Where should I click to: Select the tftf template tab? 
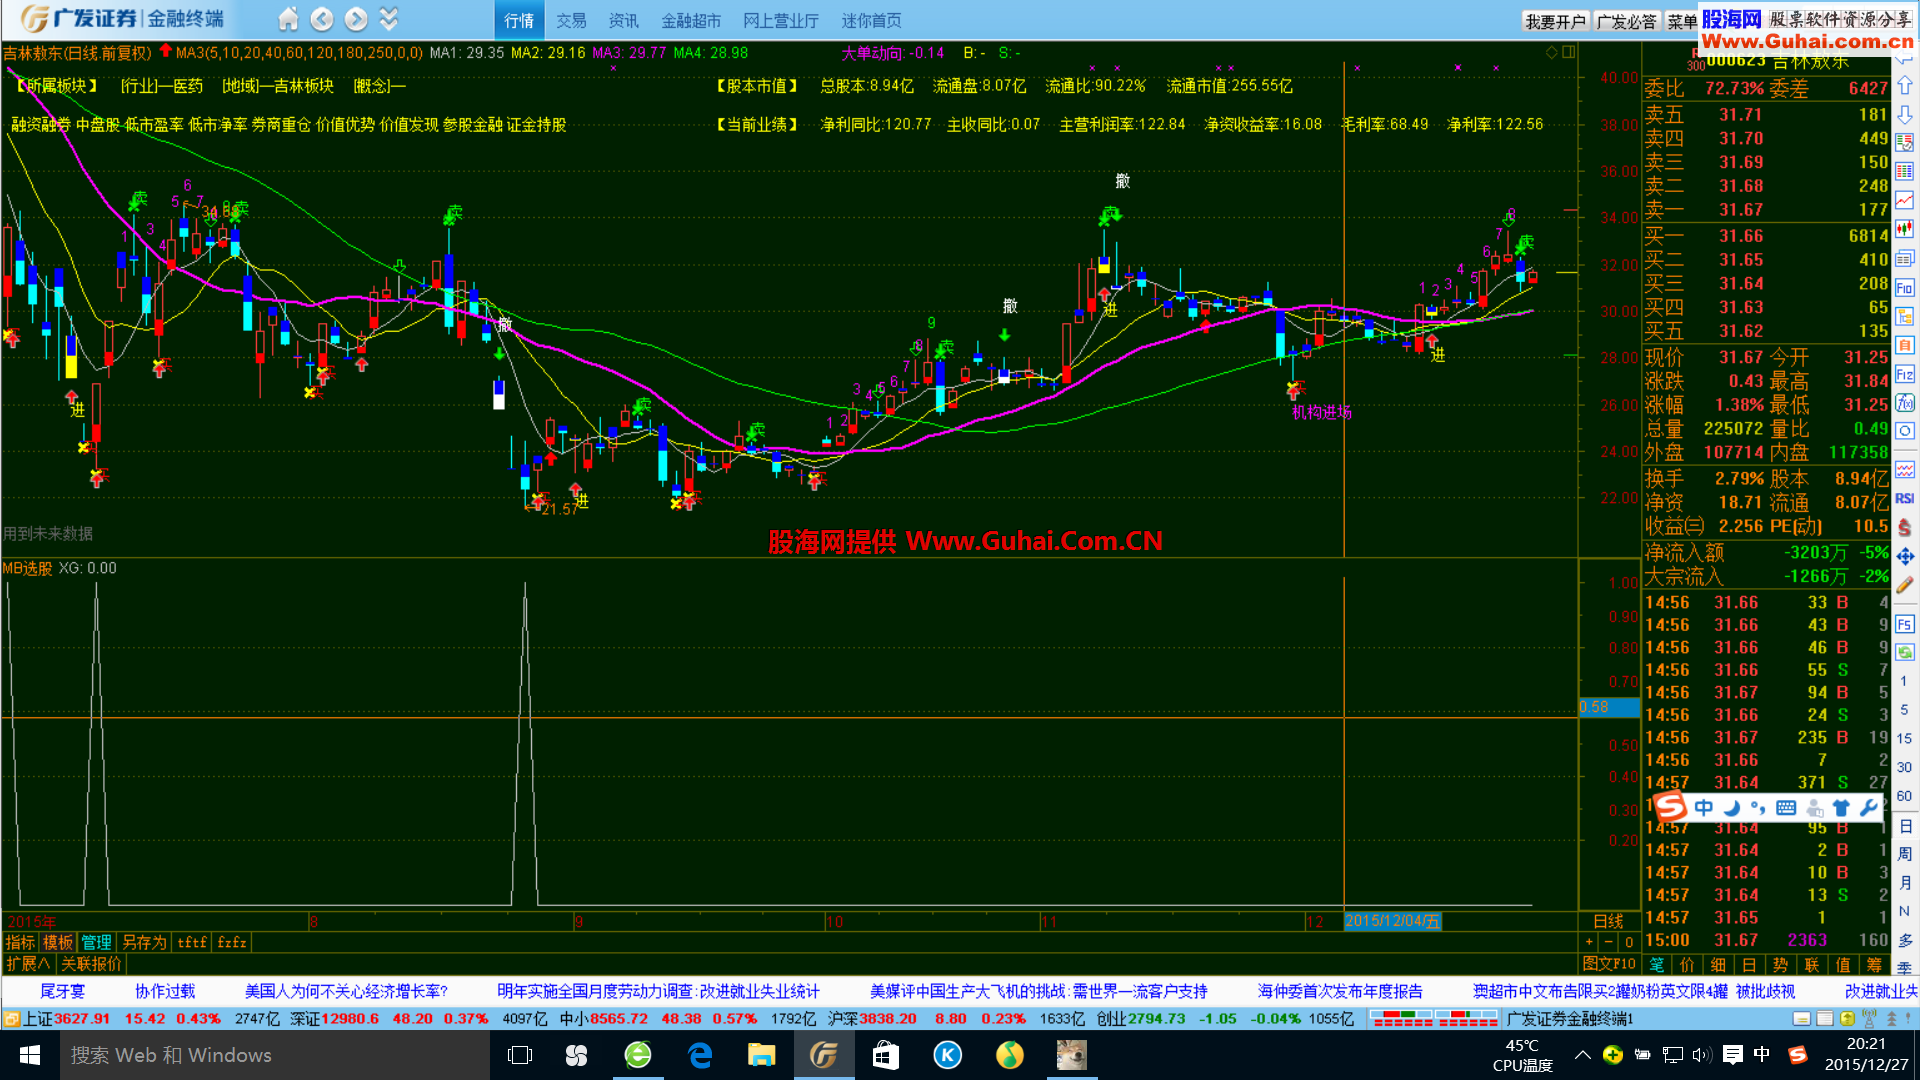point(192,942)
